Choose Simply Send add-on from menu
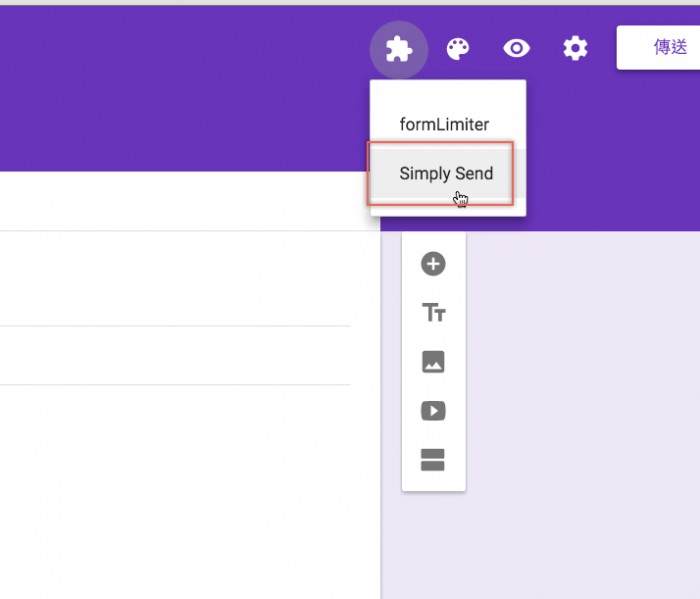Image resolution: width=700 pixels, height=599 pixels. click(448, 173)
